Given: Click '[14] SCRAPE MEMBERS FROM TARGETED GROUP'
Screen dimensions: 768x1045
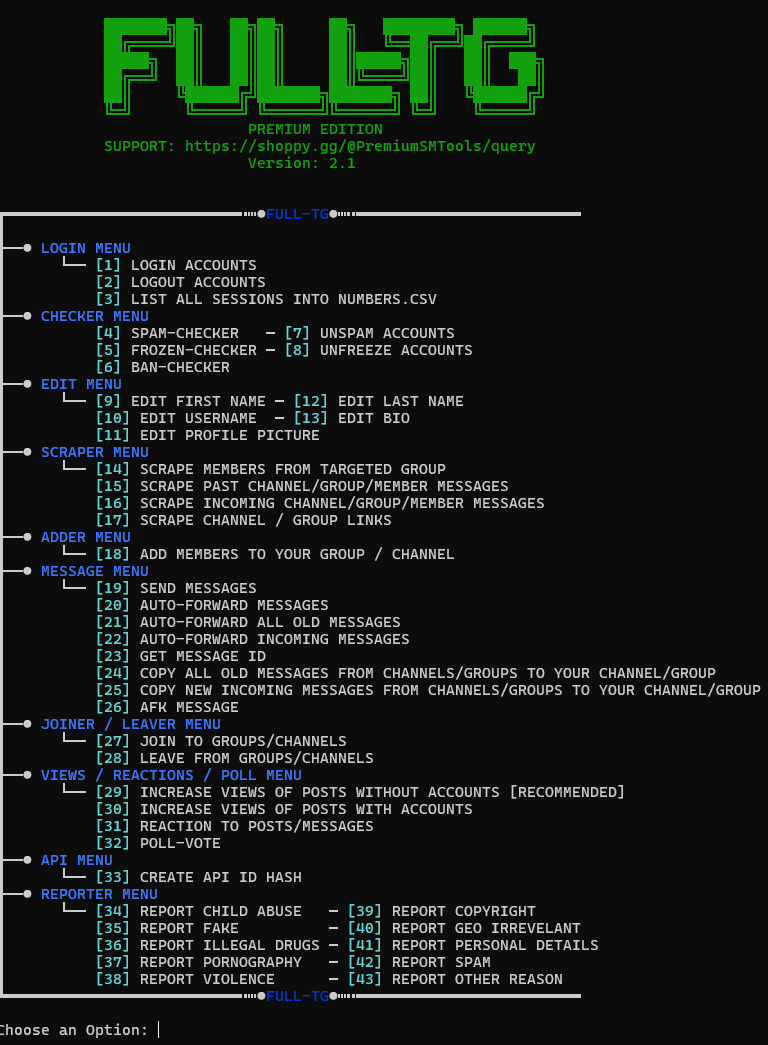Looking at the screenshot, I should point(271,469).
